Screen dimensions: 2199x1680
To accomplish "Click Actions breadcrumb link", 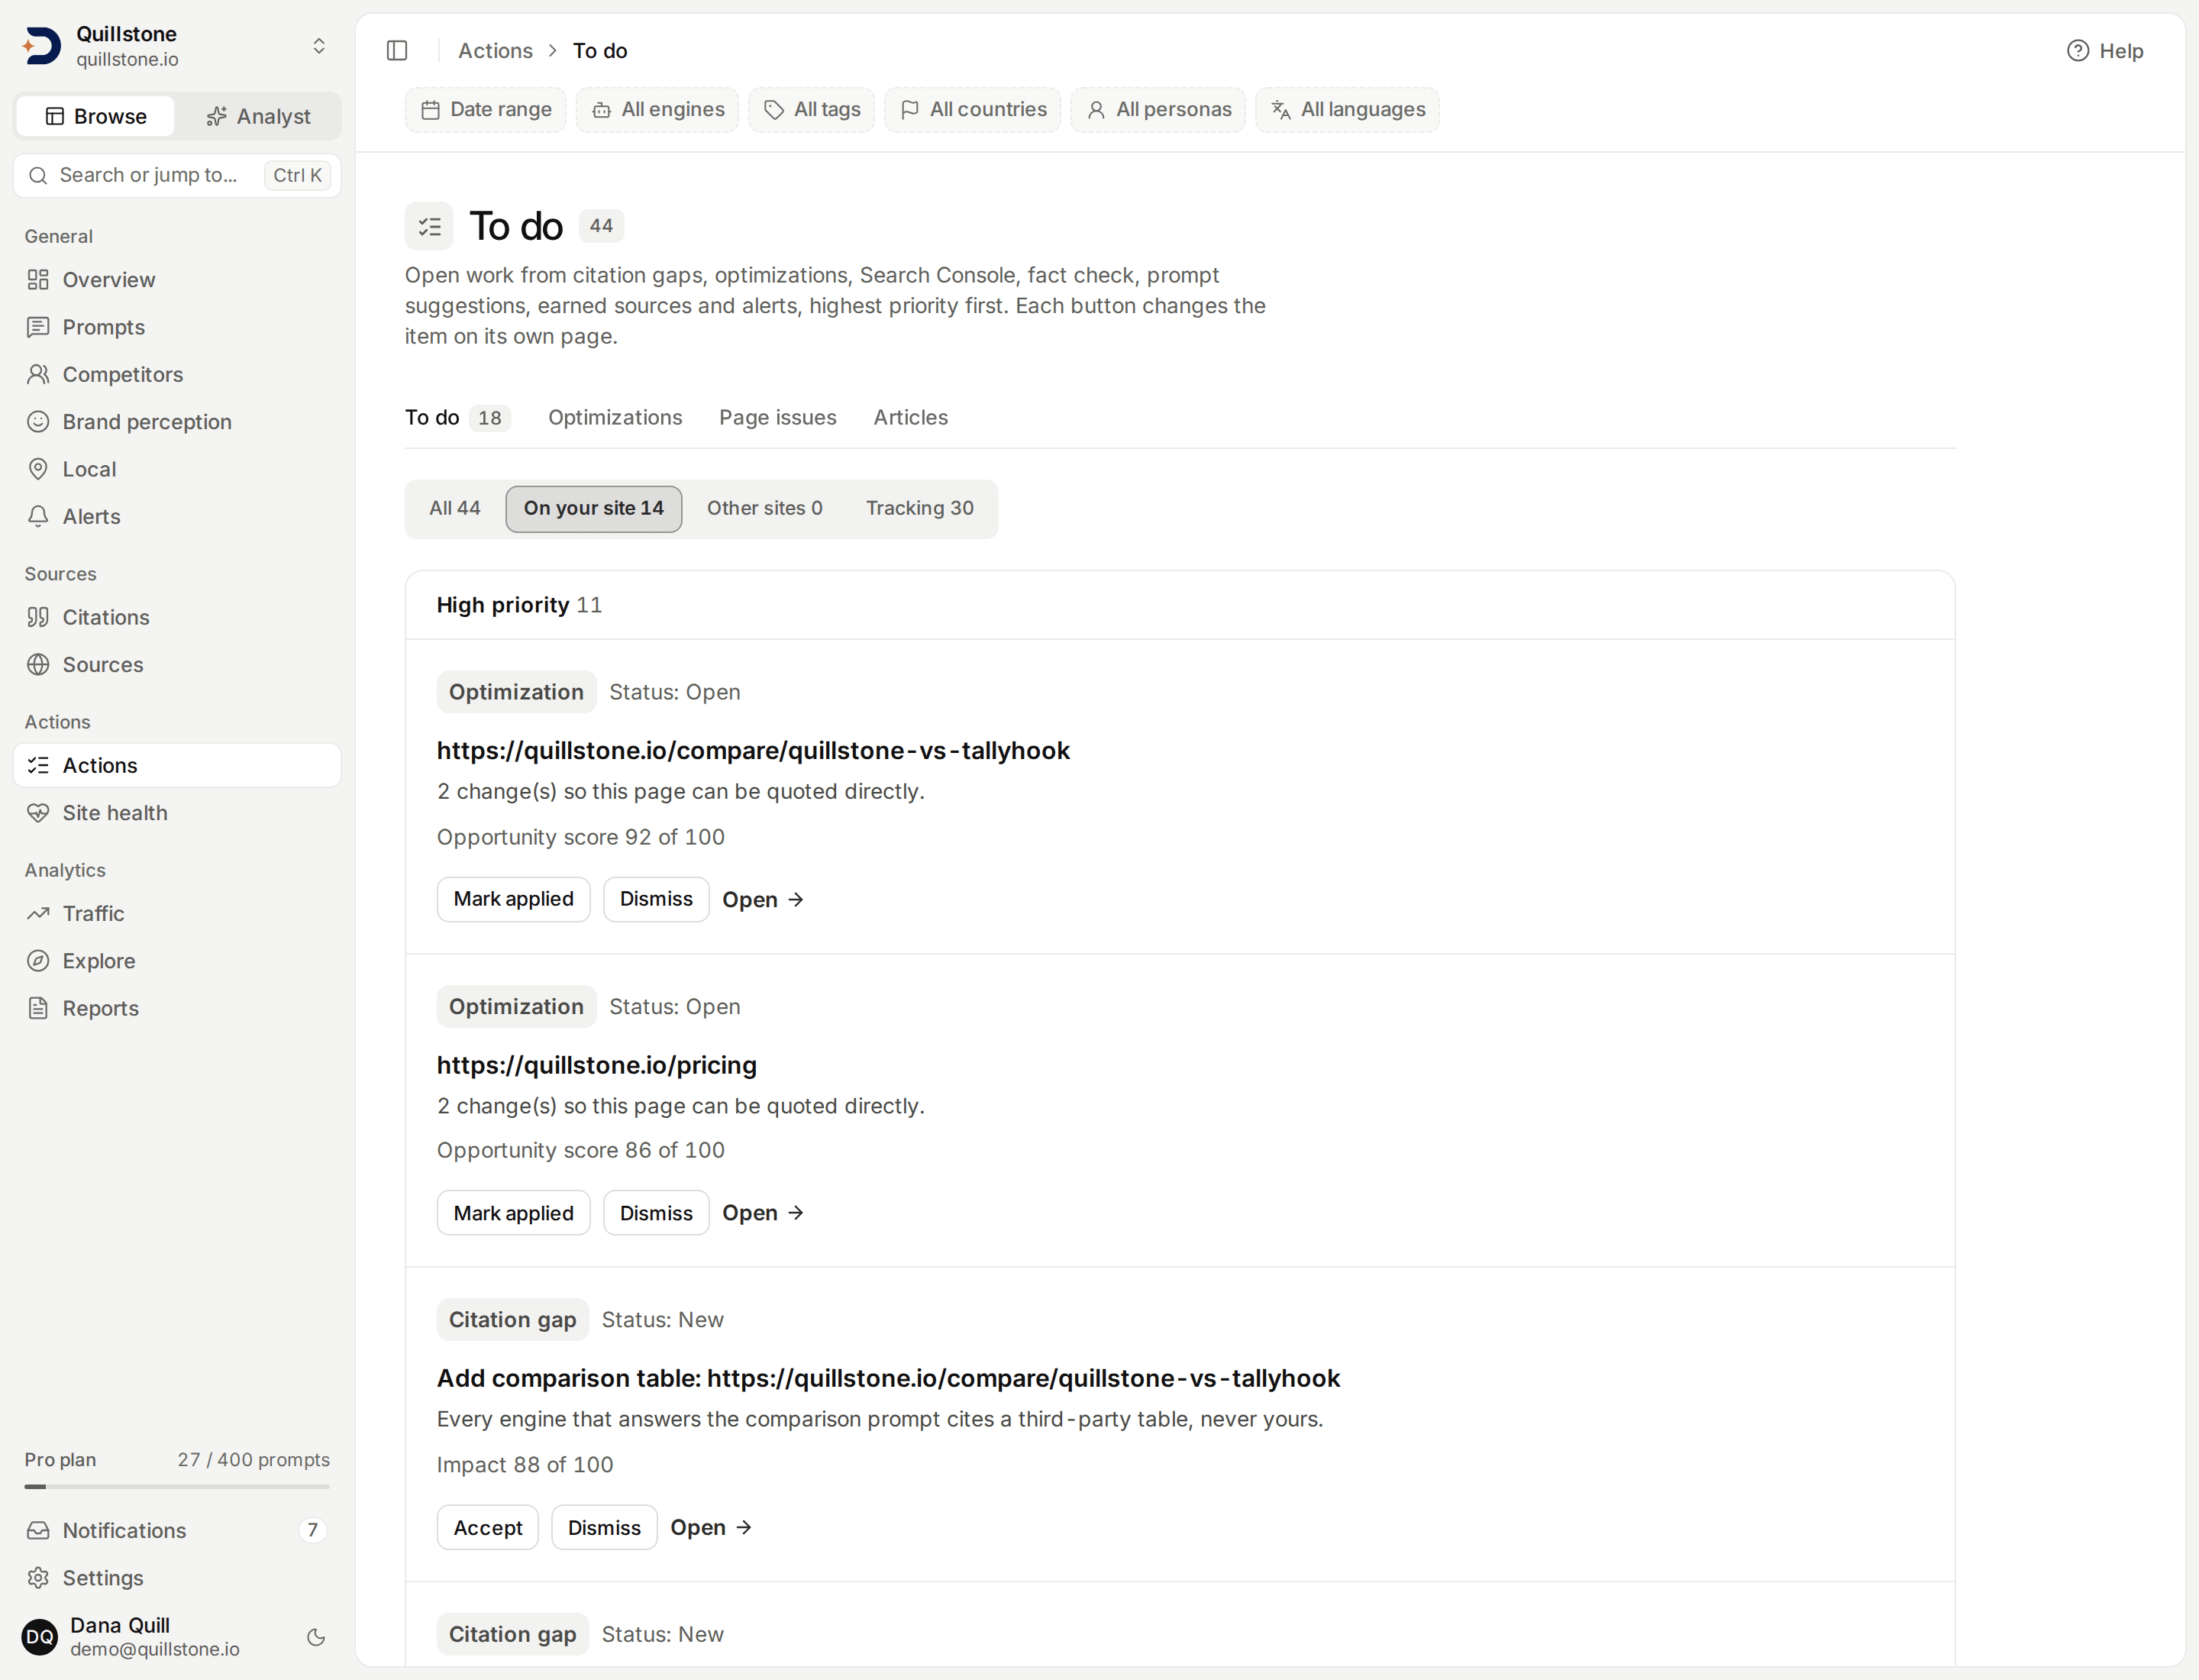I will click(x=495, y=51).
